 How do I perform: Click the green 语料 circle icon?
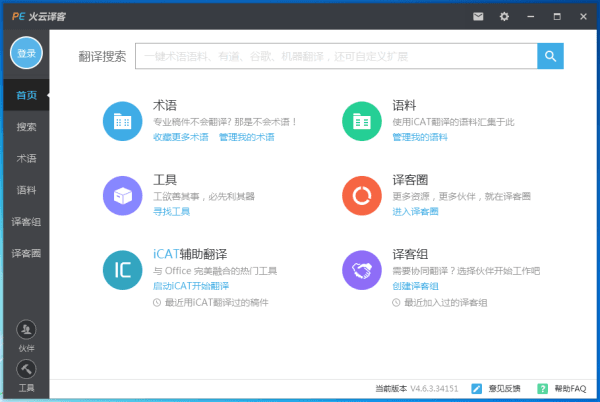coord(362,121)
